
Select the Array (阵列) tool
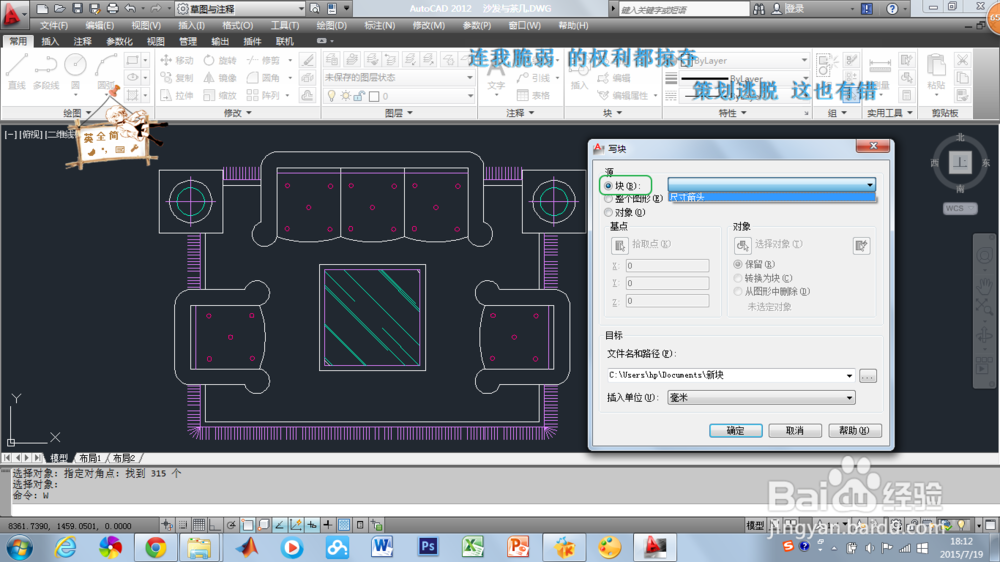[263, 95]
